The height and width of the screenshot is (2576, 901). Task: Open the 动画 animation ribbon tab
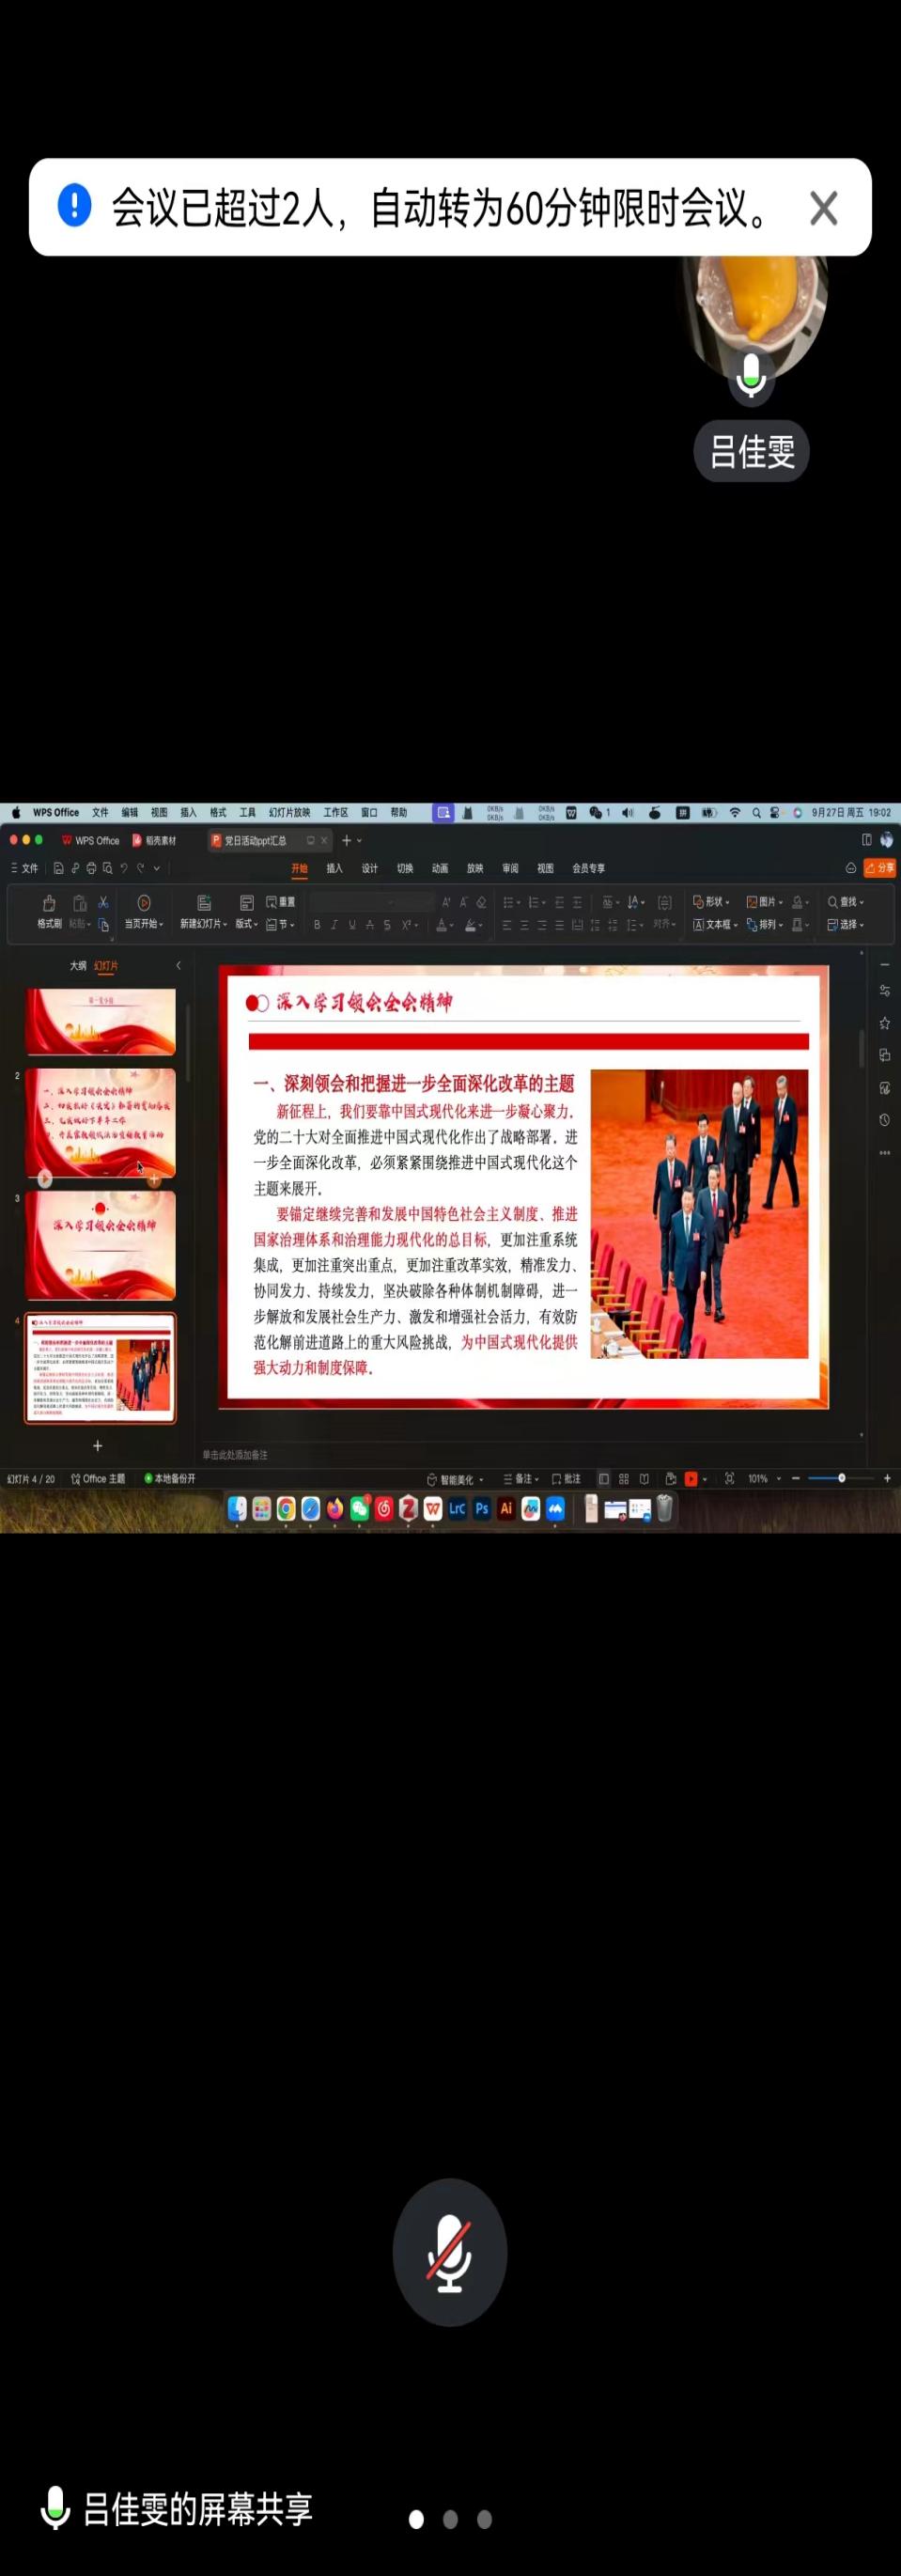point(439,868)
